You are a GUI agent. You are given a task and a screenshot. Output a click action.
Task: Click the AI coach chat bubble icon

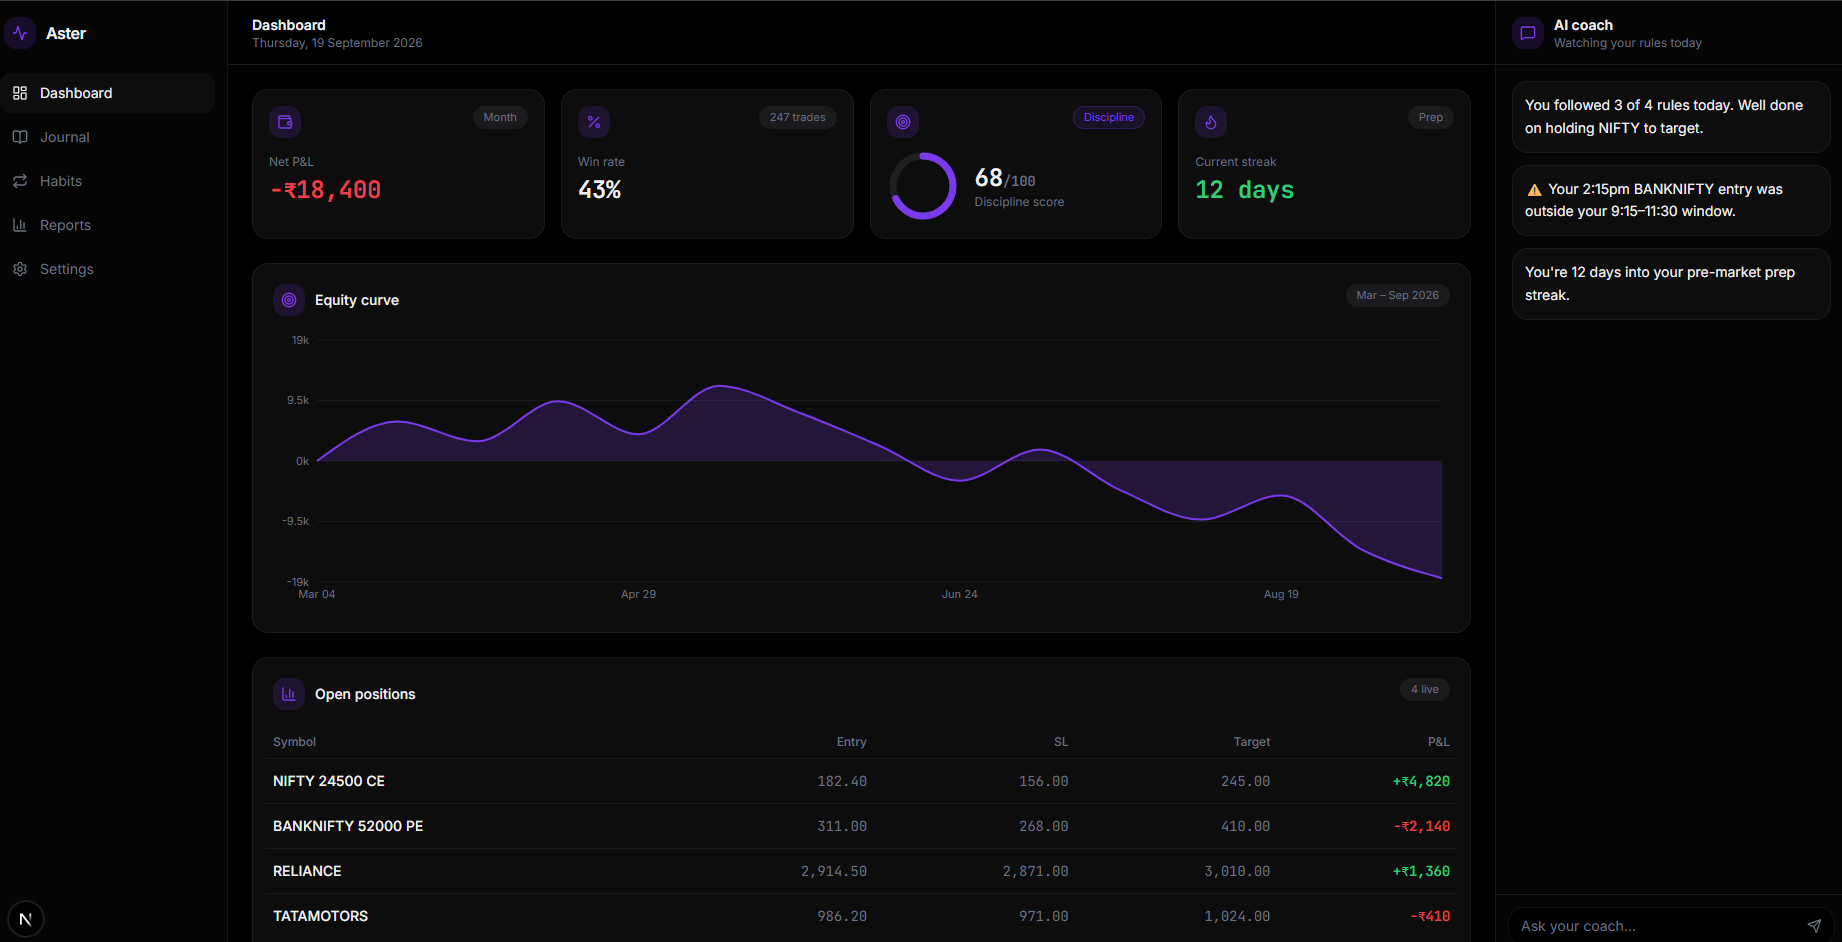[1528, 33]
